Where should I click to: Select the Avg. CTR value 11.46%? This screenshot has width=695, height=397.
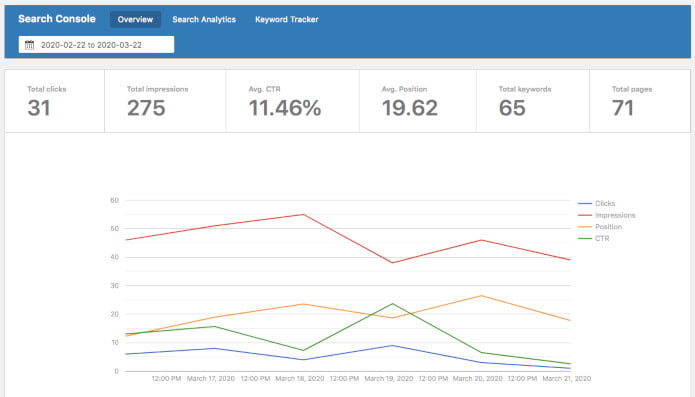click(x=285, y=108)
